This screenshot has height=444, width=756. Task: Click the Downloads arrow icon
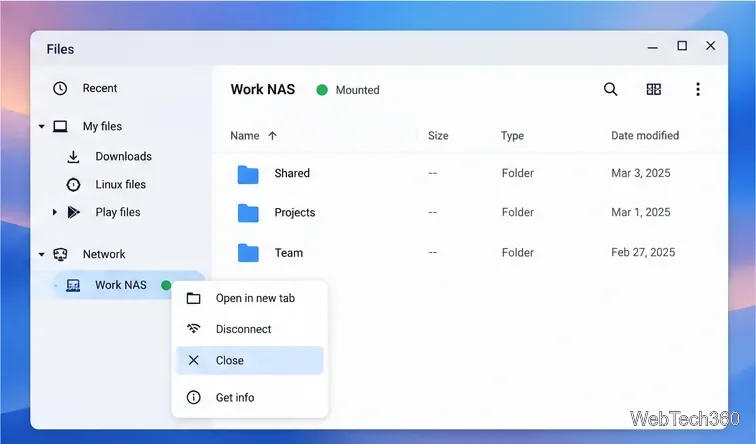73,157
